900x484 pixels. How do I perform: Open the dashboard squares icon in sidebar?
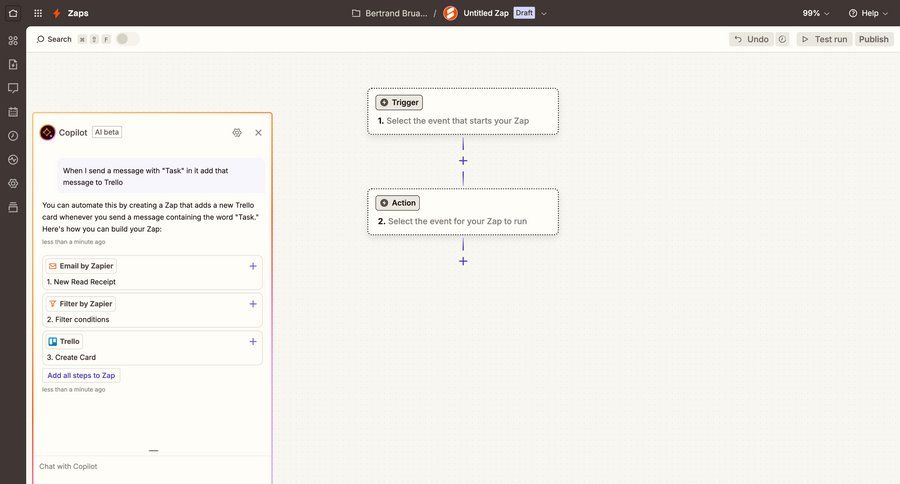(13, 40)
